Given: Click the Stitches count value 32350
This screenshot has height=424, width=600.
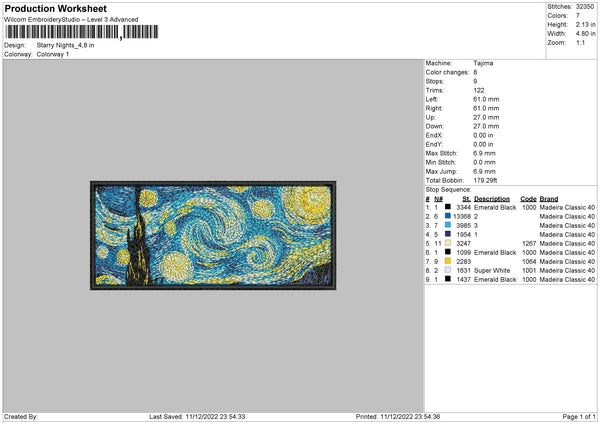Looking at the screenshot, I should [585, 7].
